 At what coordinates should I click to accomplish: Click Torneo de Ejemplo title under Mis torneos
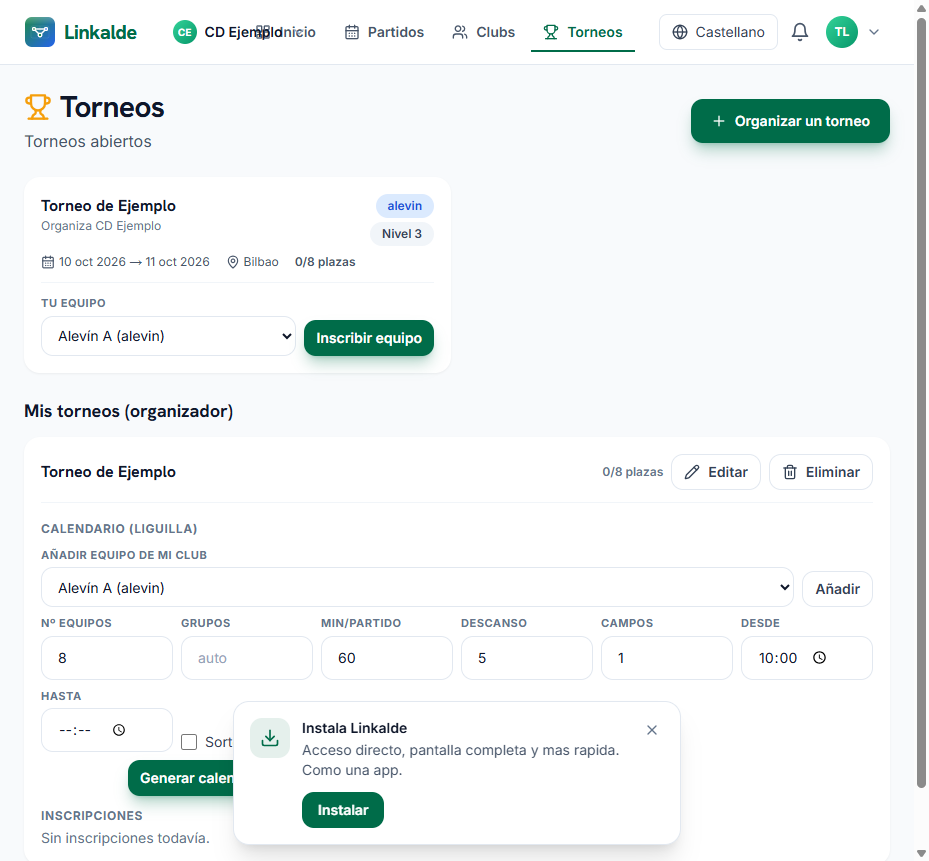click(108, 472)
